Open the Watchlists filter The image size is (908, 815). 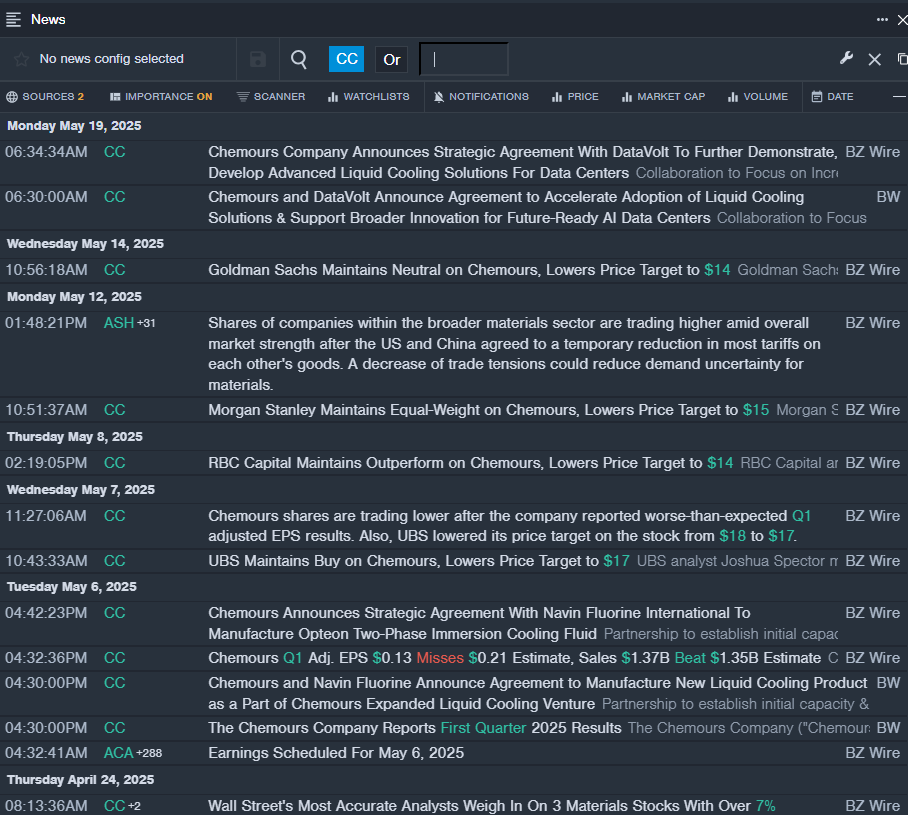tap(368, 97)
